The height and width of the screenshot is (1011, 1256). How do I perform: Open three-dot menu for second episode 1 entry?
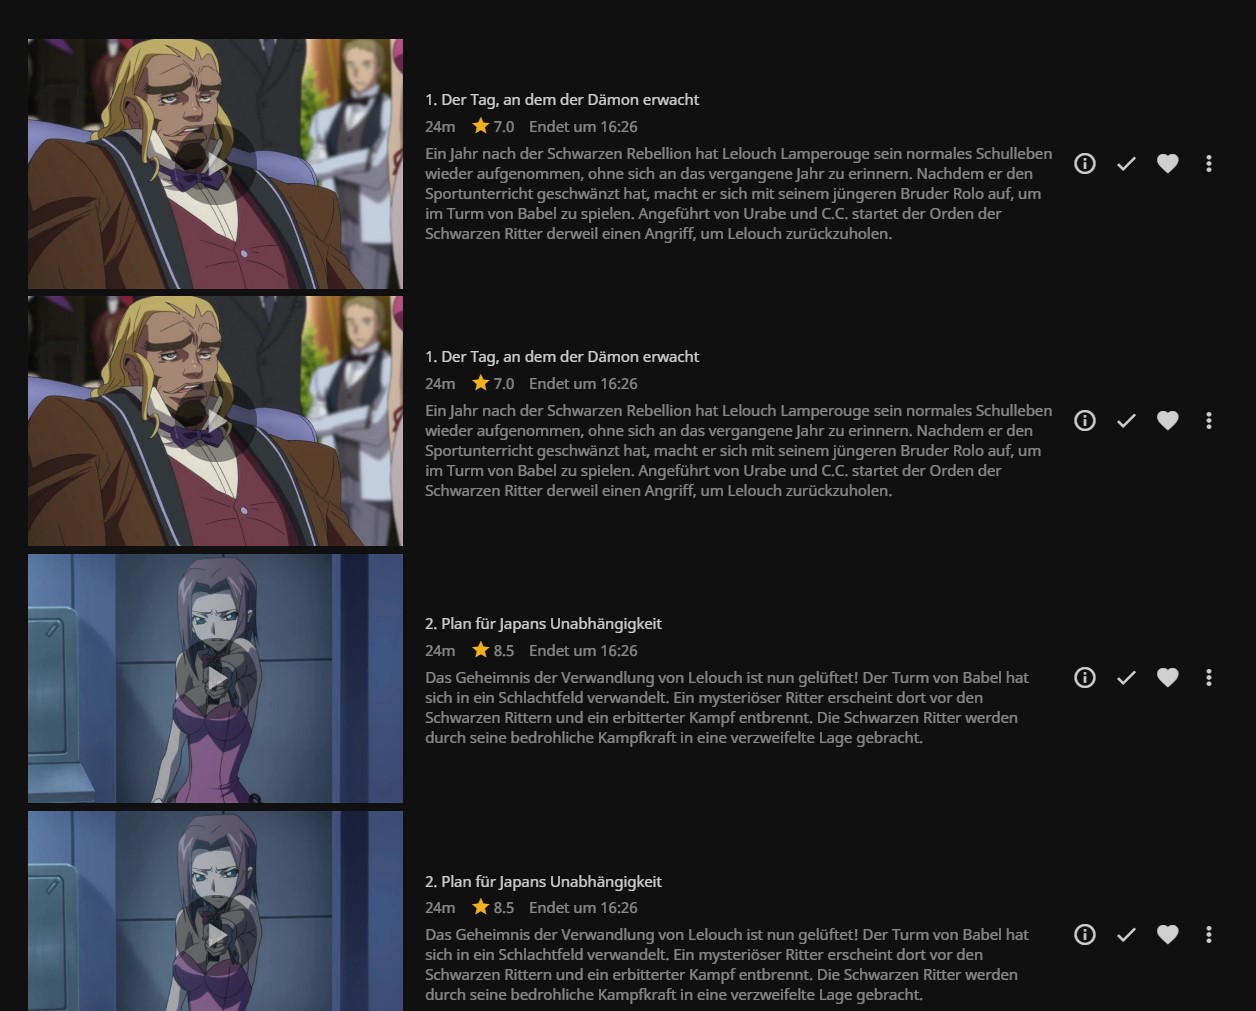(x=1209, y=420)
